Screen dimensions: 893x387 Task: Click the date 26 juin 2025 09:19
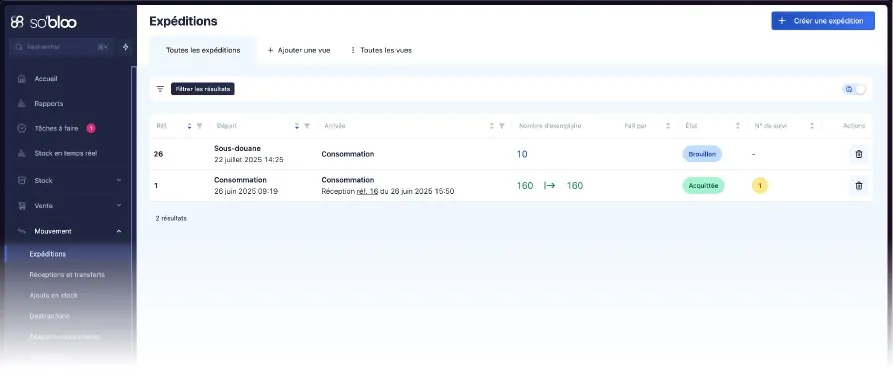click(246, 191)
